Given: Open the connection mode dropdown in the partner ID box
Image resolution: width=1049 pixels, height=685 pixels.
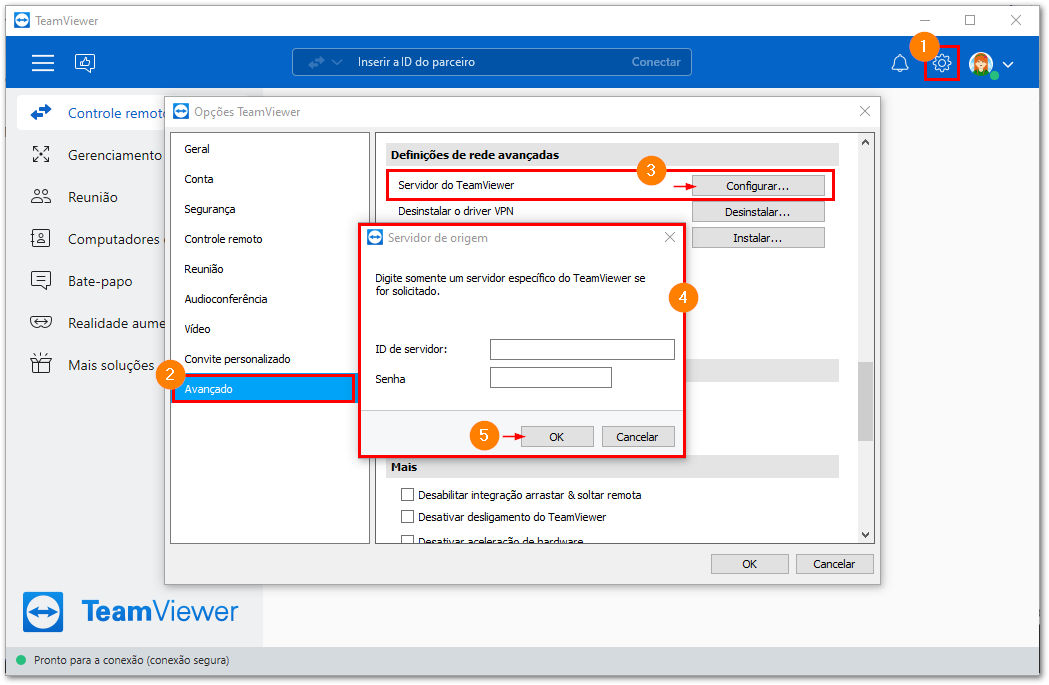Looking at the screenshot, I should [325, 62].
